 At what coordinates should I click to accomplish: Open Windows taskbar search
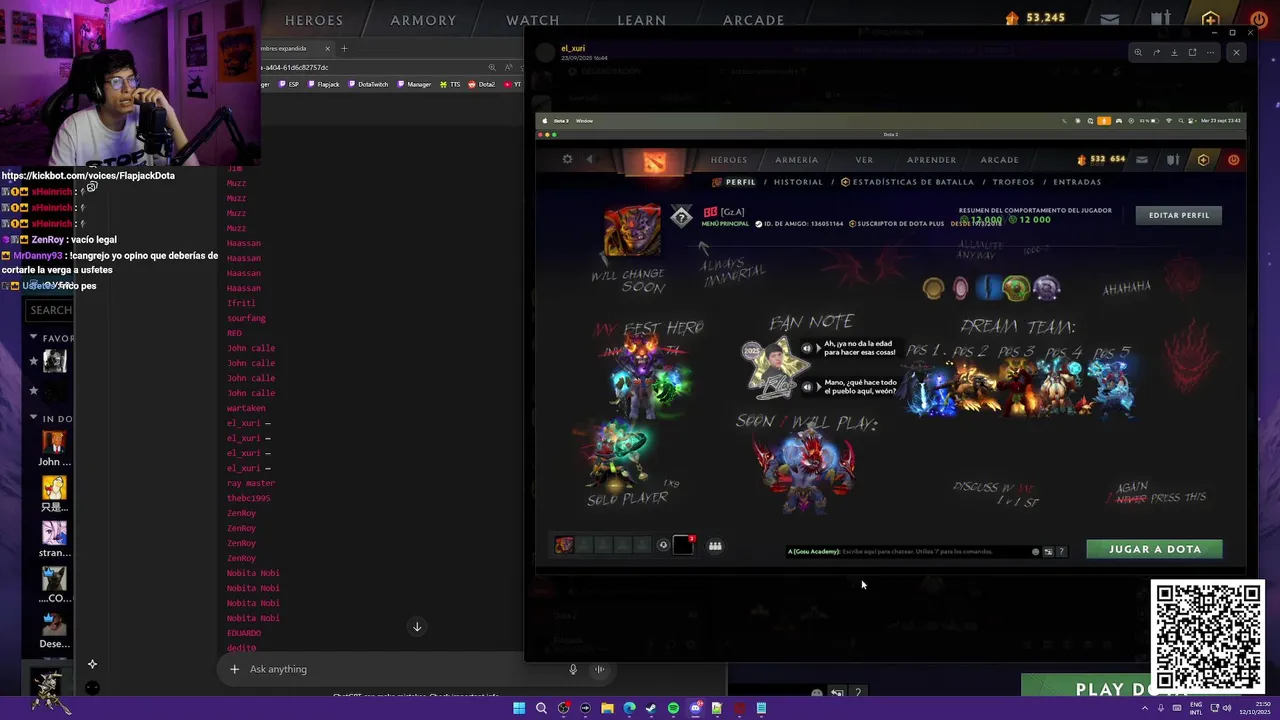click(x=541, y=708)
